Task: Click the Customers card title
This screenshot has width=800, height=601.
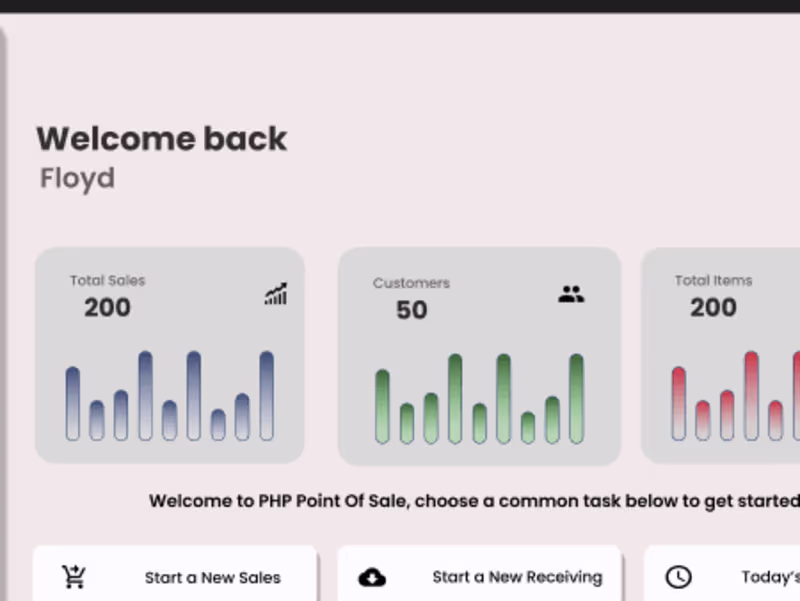Action: click(411, 283)
